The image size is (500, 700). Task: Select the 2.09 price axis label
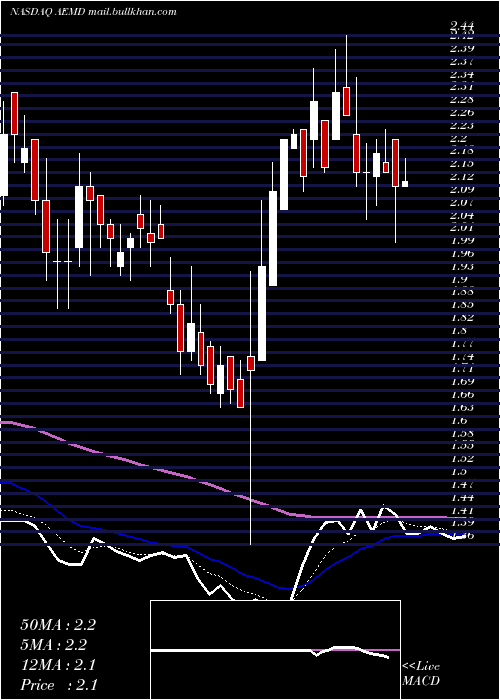pos(462,189)
